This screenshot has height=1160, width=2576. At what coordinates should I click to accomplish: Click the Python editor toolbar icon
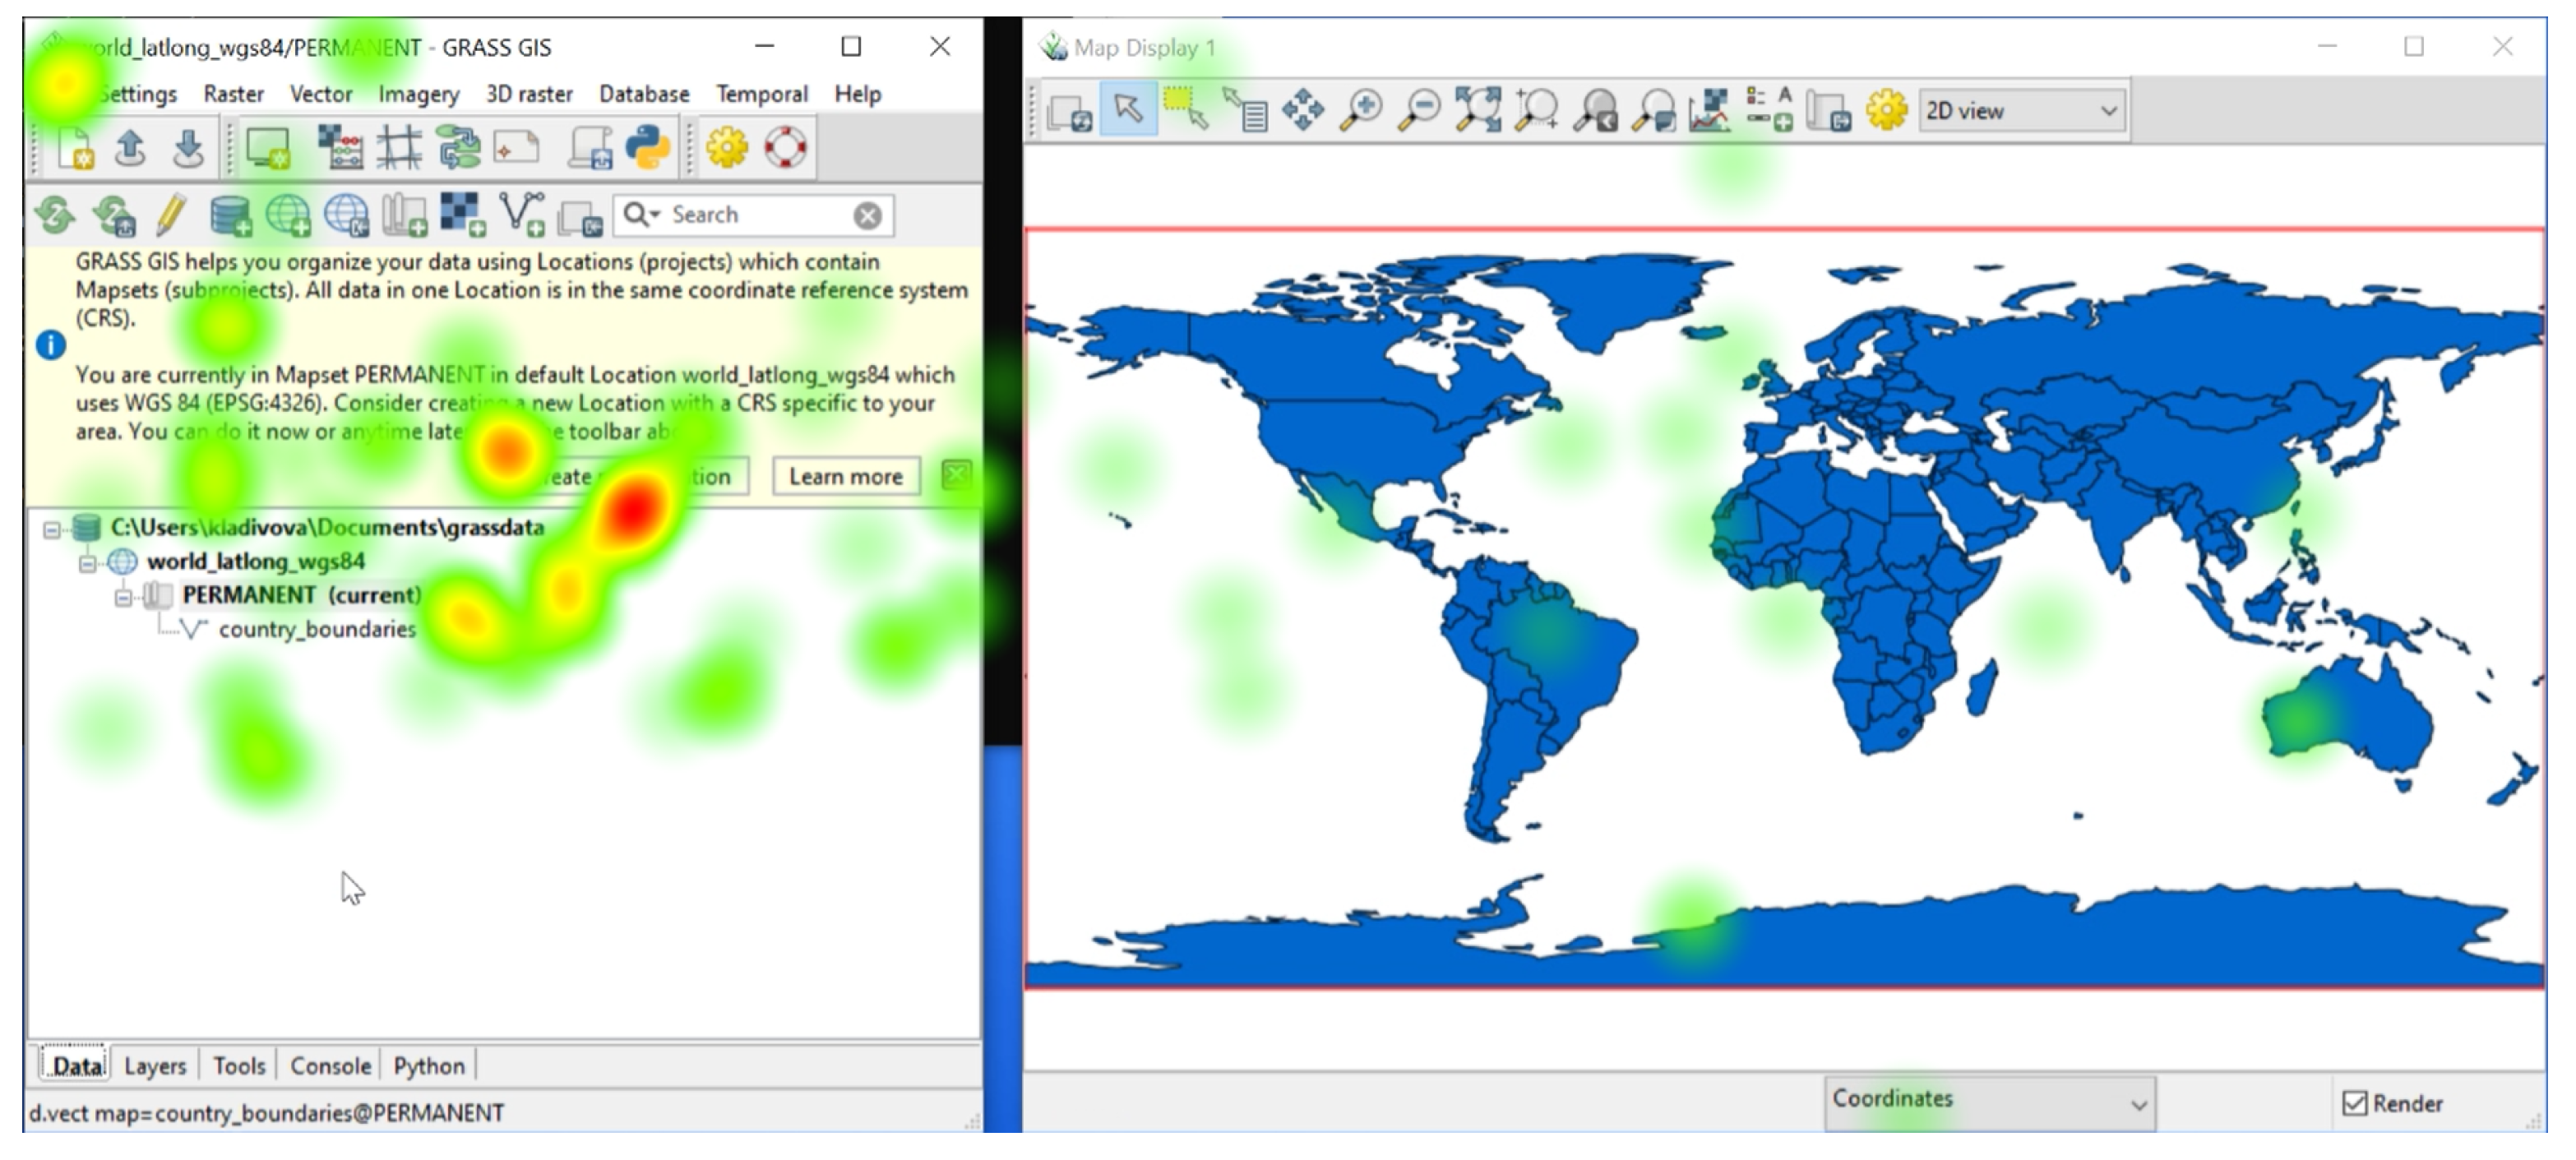click(x=647, y=149)
